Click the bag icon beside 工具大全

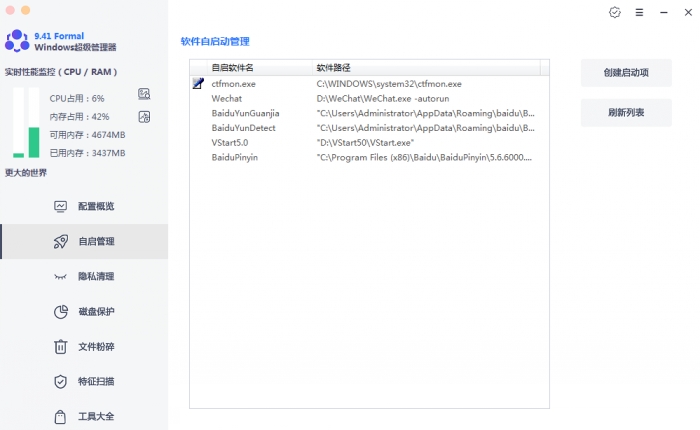point(60,417)
